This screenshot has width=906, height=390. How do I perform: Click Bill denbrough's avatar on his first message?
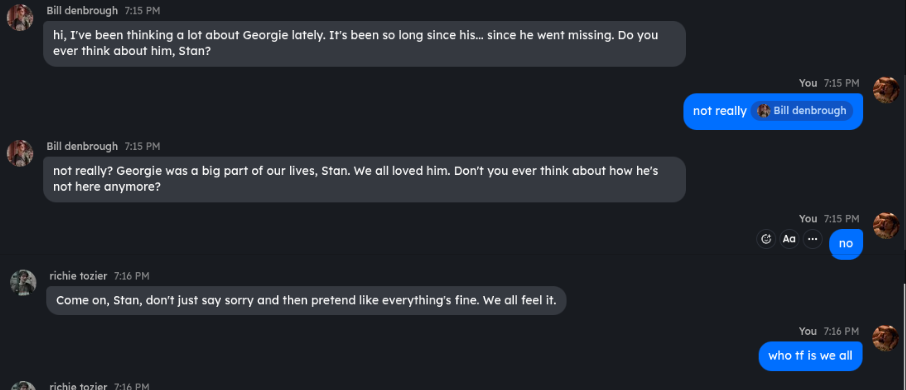[x=20, y=17]
